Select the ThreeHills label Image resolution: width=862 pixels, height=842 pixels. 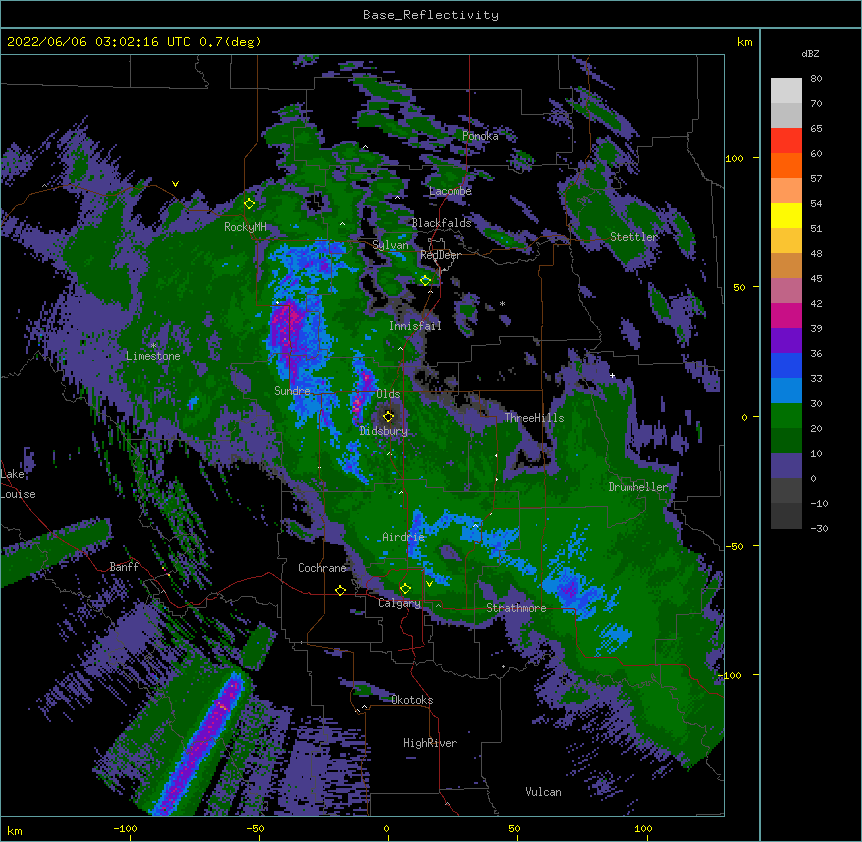[534, 418]
